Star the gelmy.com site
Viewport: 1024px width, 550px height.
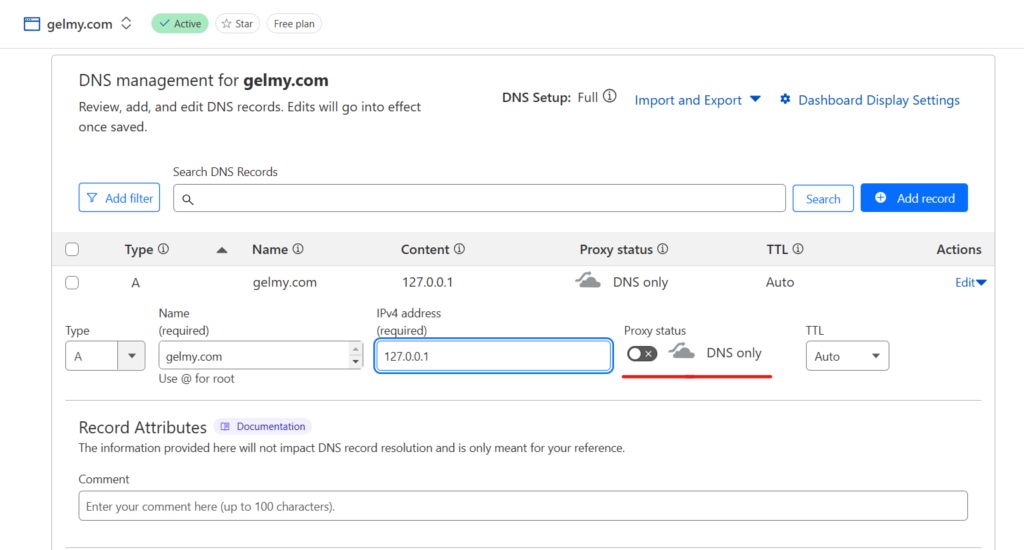pyautogui.click(x=238, y=24)
